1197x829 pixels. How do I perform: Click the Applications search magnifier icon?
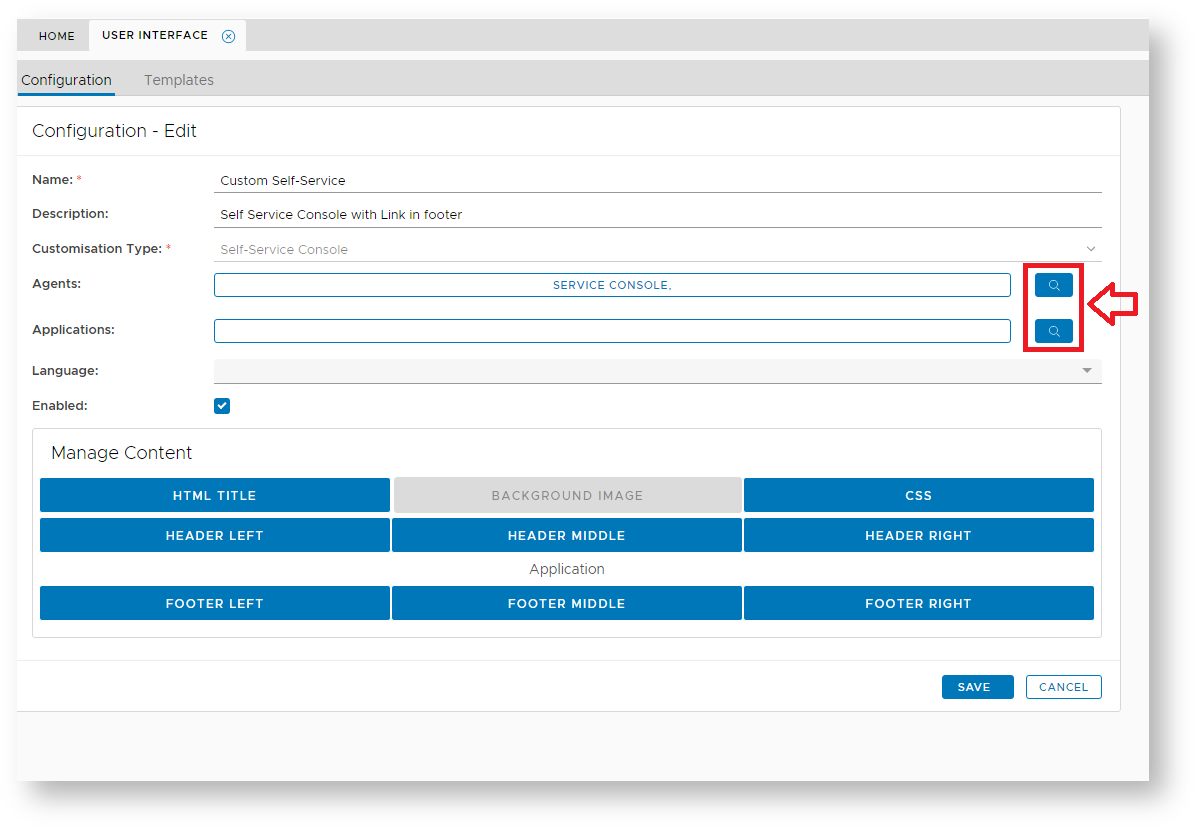pyautogui.click(x=1053, y=331)
